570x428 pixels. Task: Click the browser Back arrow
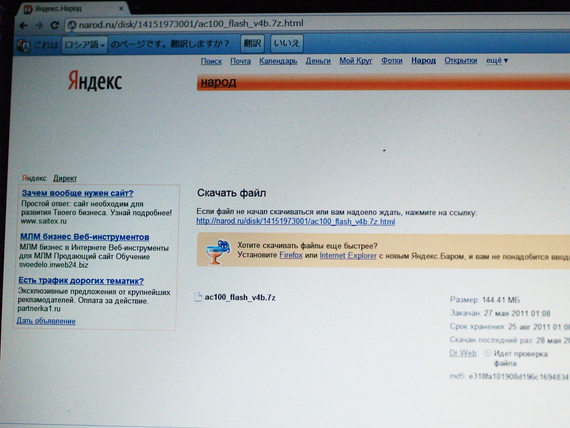click(x=24, y=25)
